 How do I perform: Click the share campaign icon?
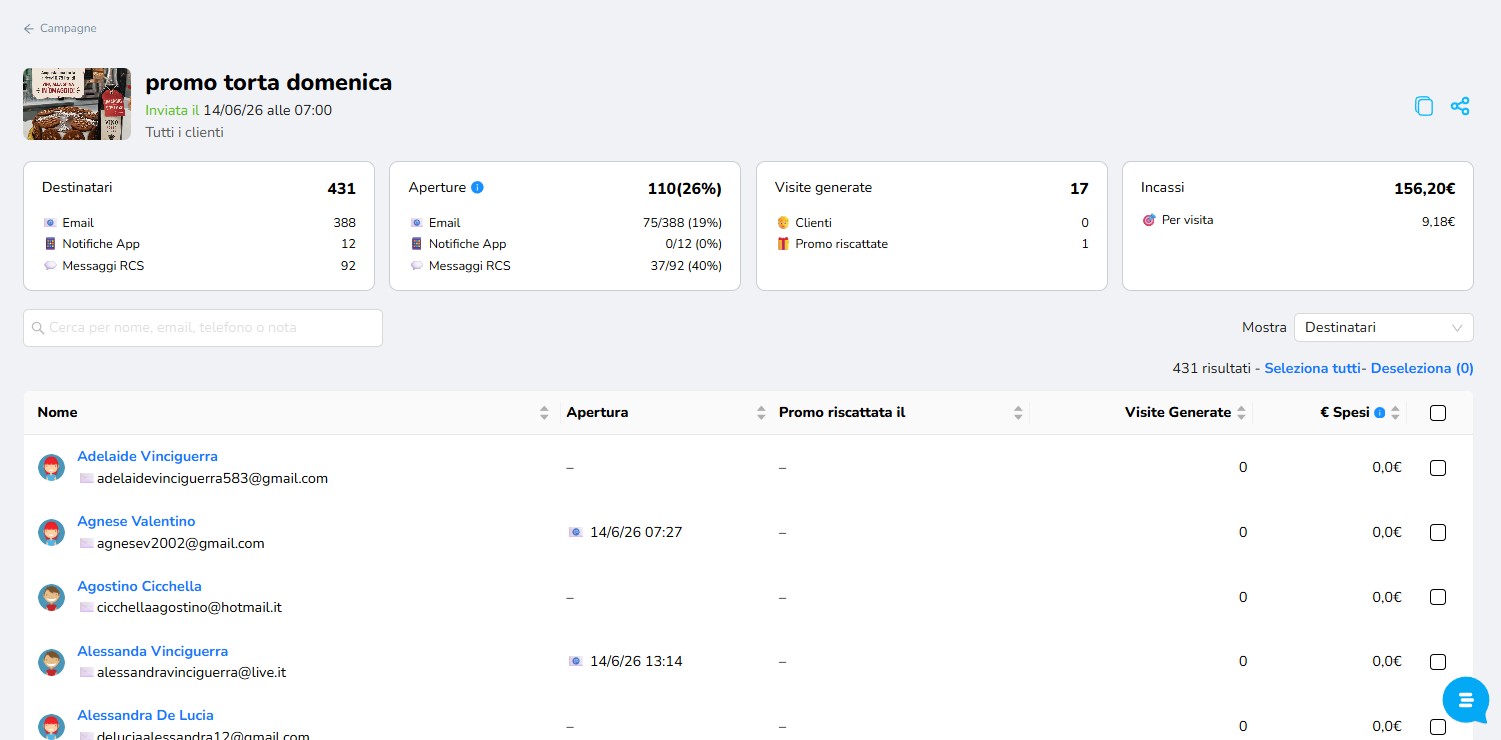coord(1460,106)
